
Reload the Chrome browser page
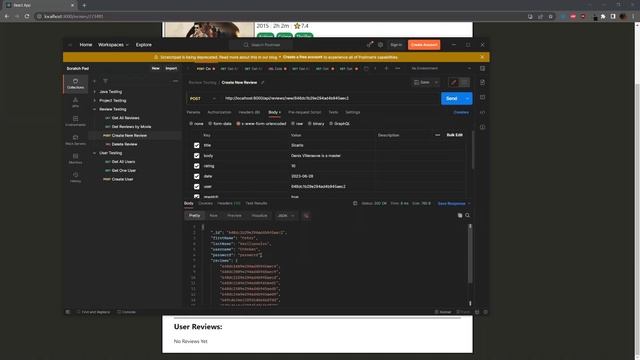[x=27, y=16]
